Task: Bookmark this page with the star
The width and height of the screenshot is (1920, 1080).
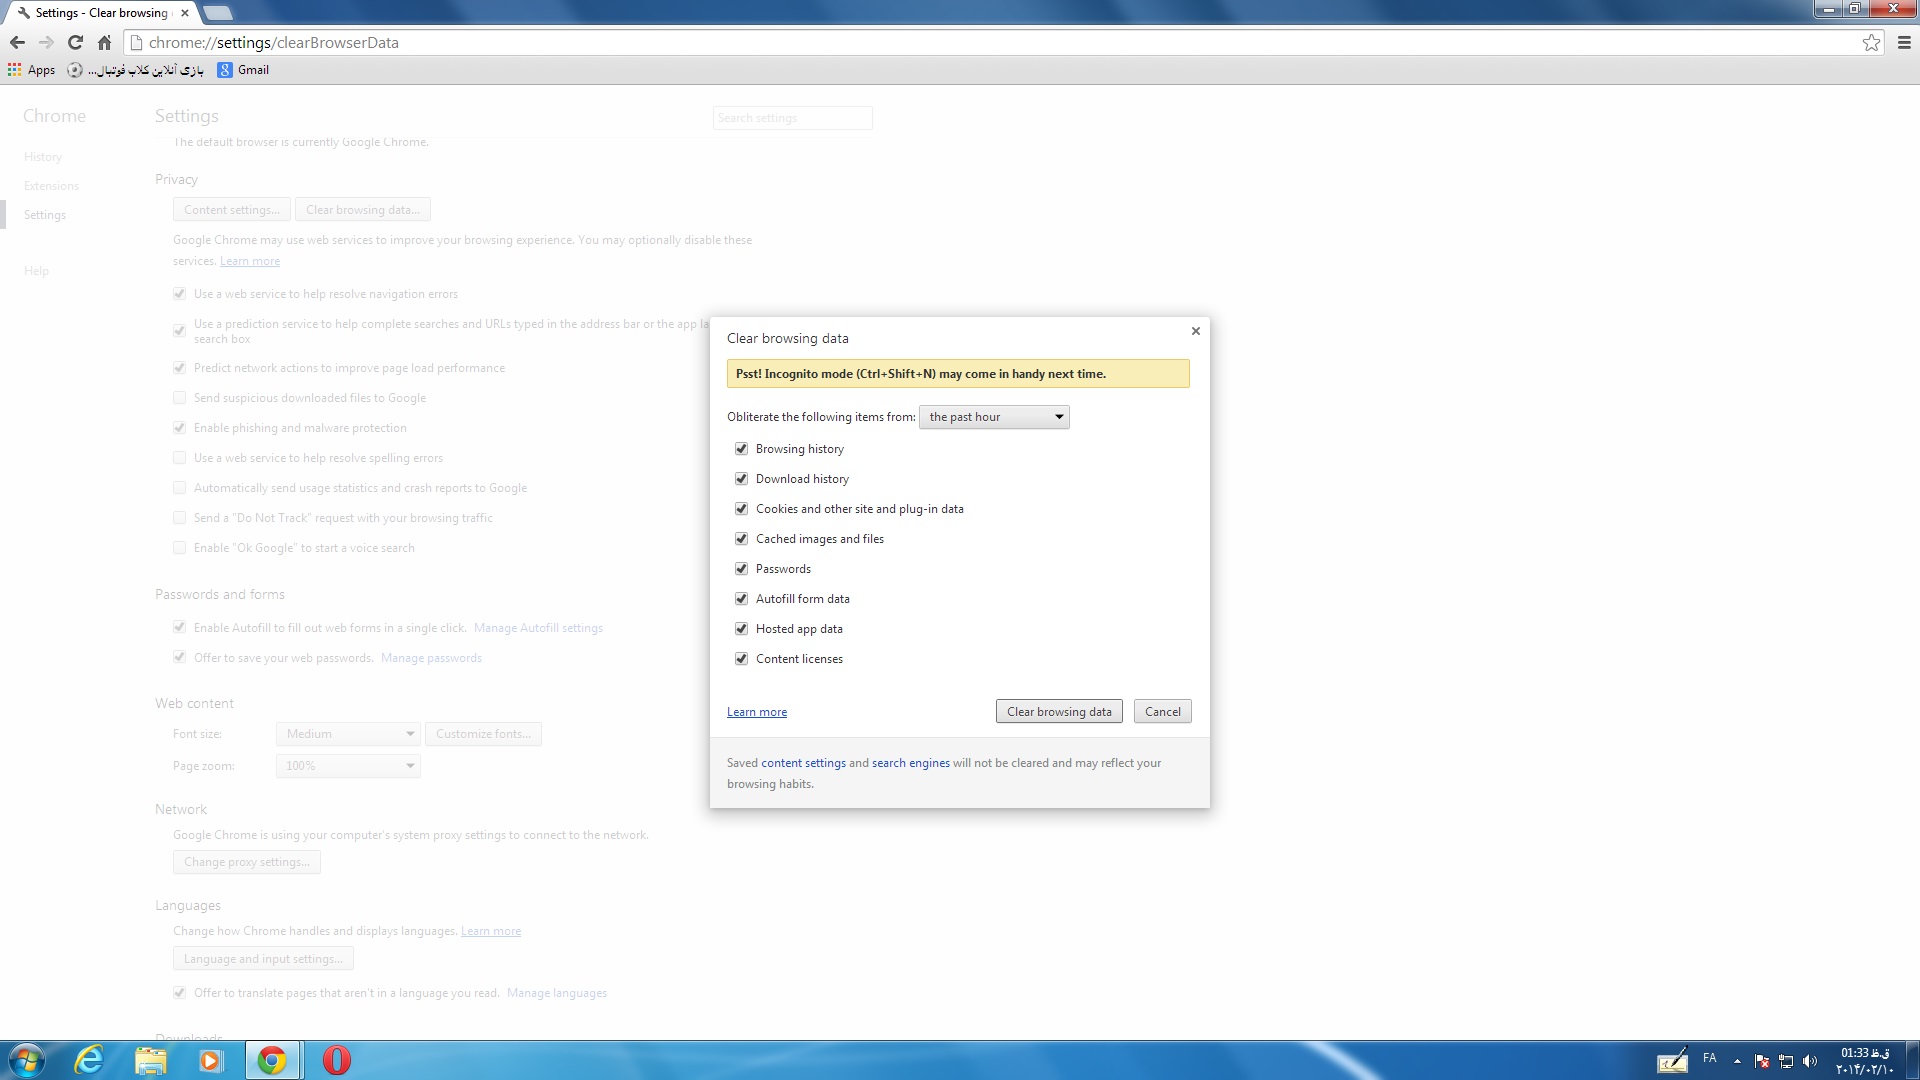Action: (x=1871, y=42)
